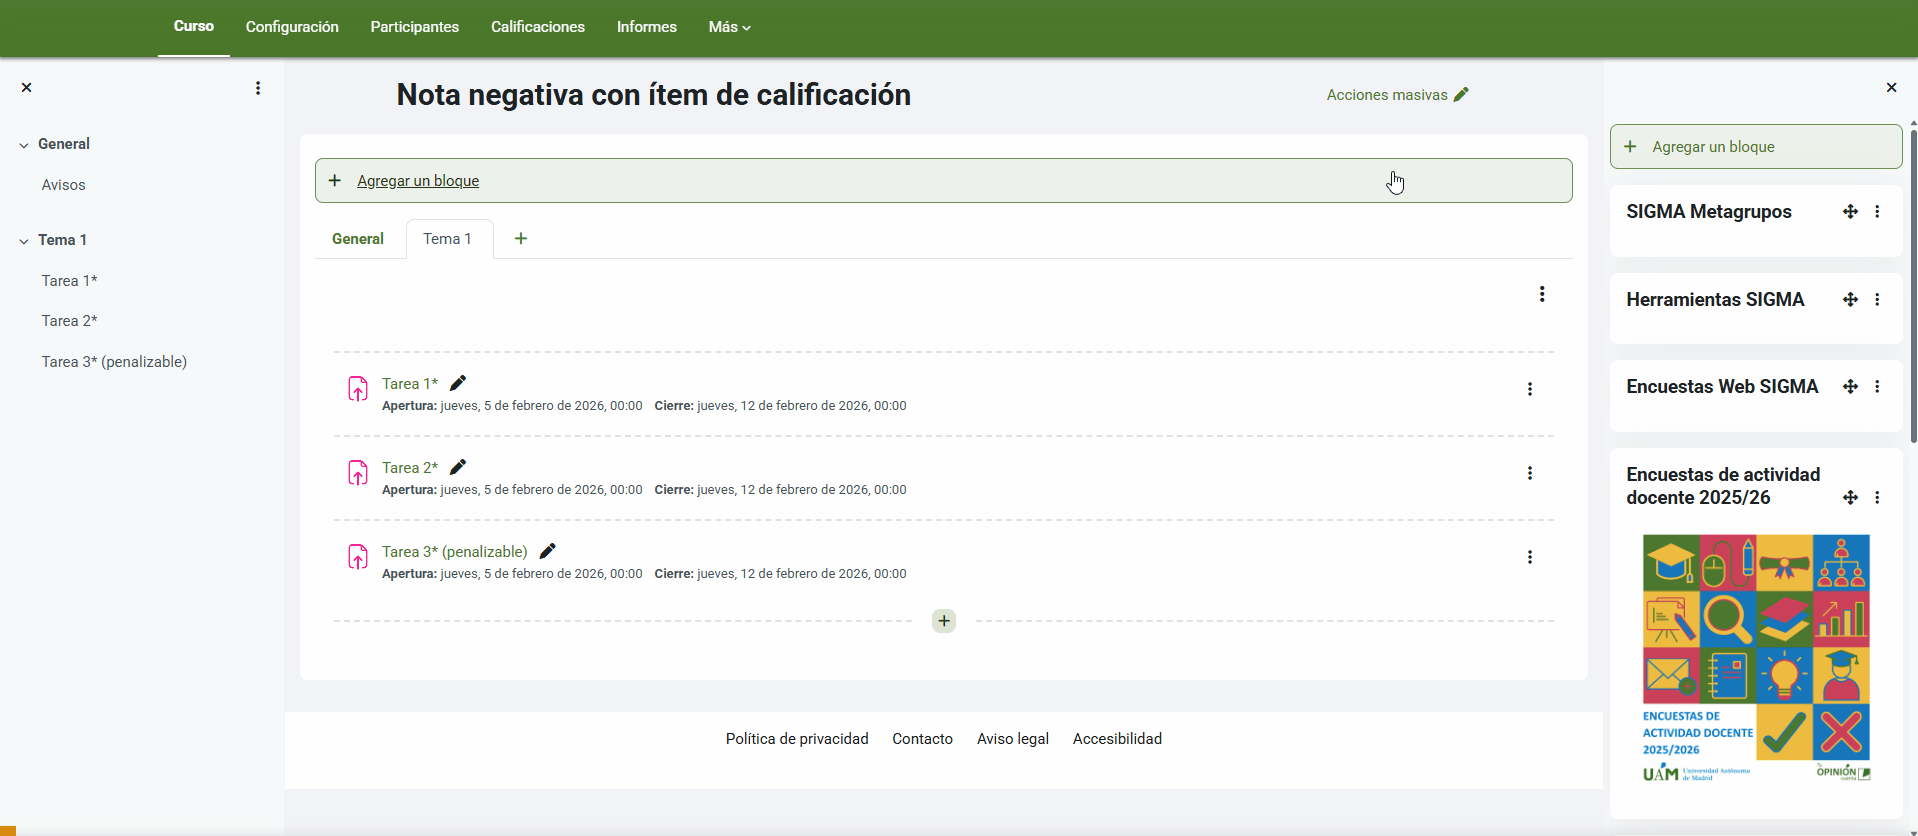The height and width of the screenshot is (836, 1918).
Task: Open the Tarea 1* assignment link
Action: coord(410,384)
